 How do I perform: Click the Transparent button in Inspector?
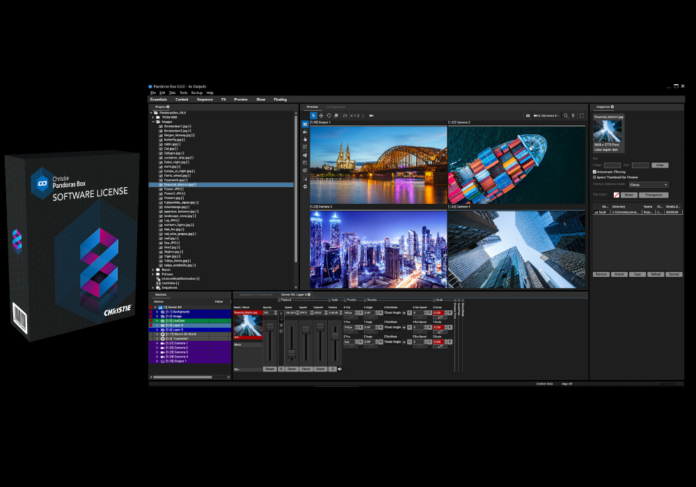click(653, 195)
